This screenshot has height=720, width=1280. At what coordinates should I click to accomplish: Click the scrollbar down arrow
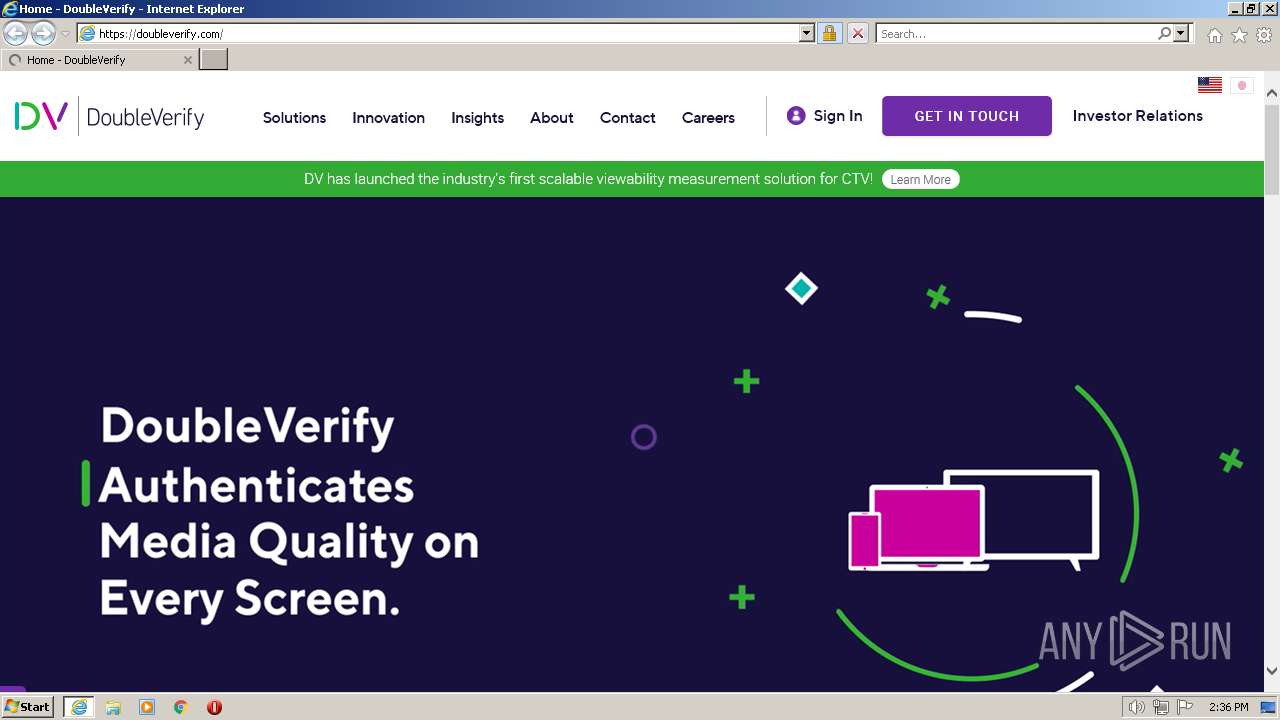coord(1272,671)
